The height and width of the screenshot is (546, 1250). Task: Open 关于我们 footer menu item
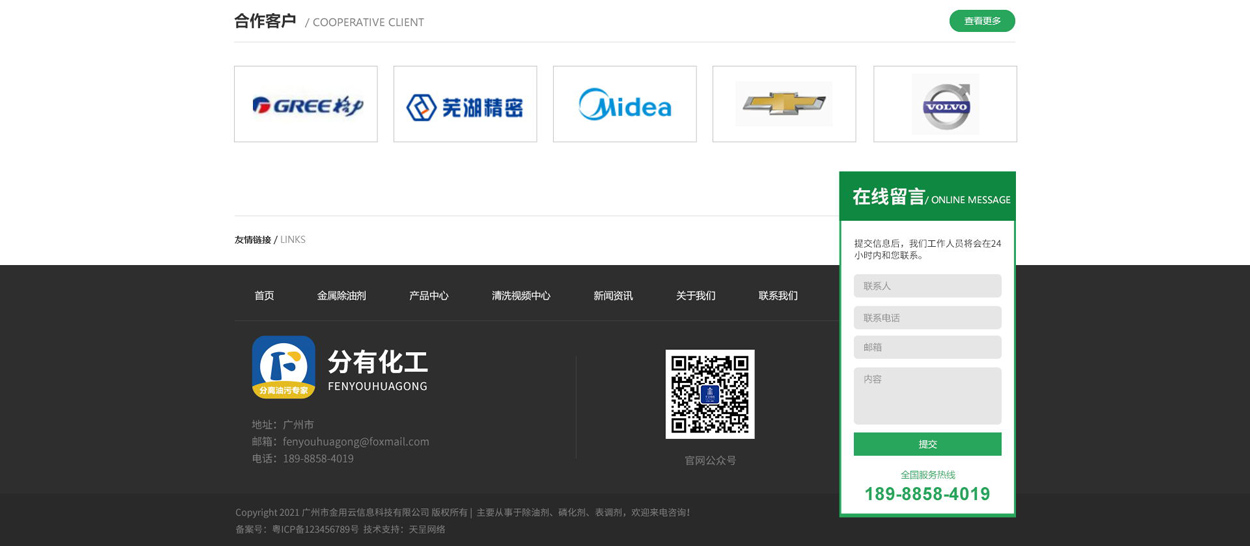(x=696, y=296)
